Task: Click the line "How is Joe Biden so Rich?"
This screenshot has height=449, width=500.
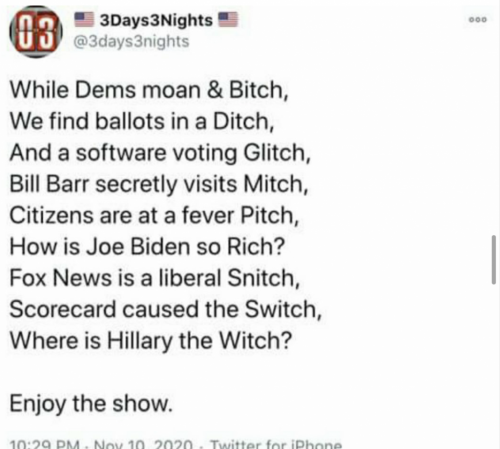Action: pos(148,247)
